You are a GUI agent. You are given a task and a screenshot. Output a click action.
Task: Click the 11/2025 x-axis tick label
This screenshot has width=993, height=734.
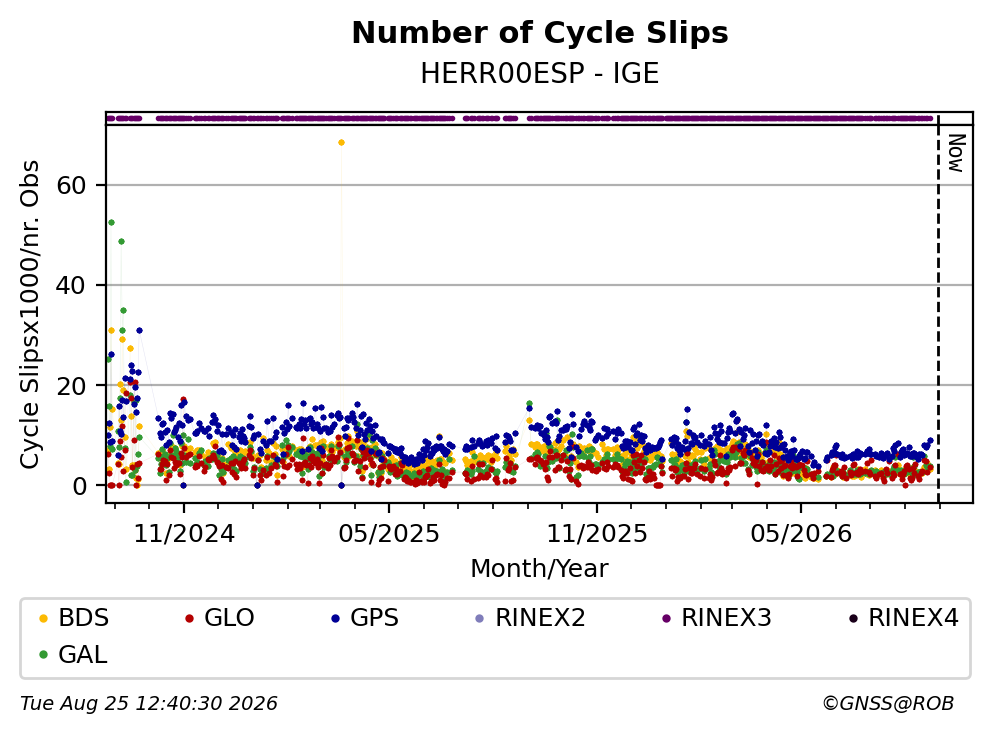(x=597, y=534)
